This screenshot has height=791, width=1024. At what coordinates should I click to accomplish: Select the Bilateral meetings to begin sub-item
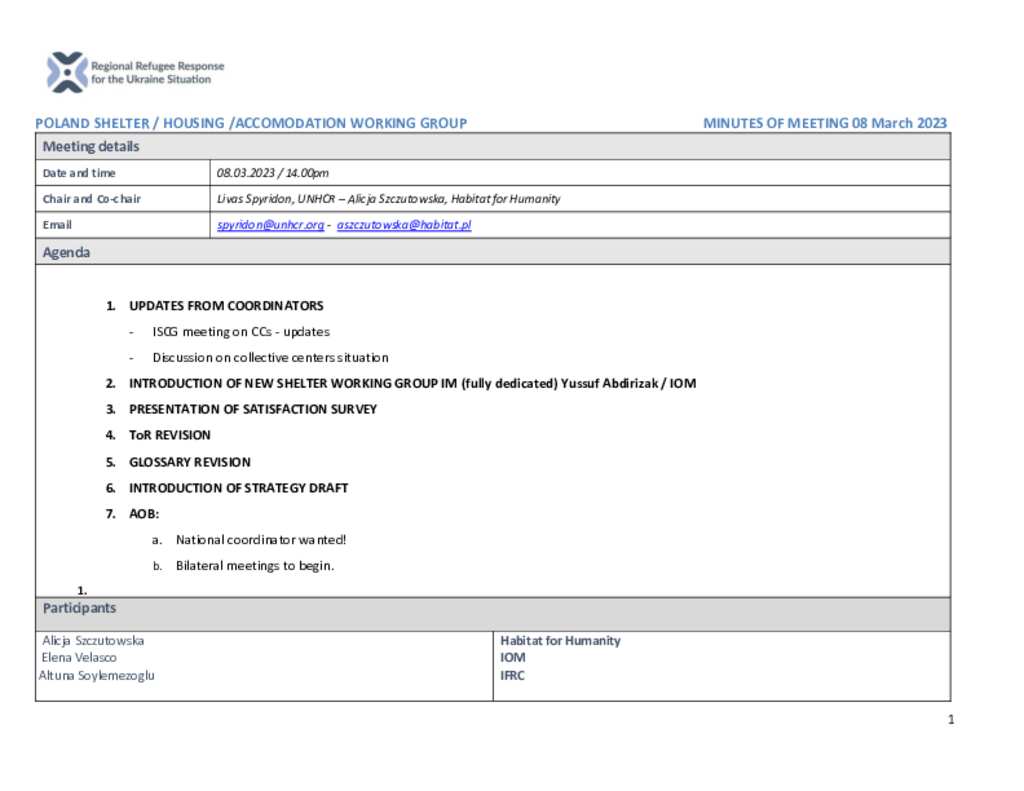255,566
